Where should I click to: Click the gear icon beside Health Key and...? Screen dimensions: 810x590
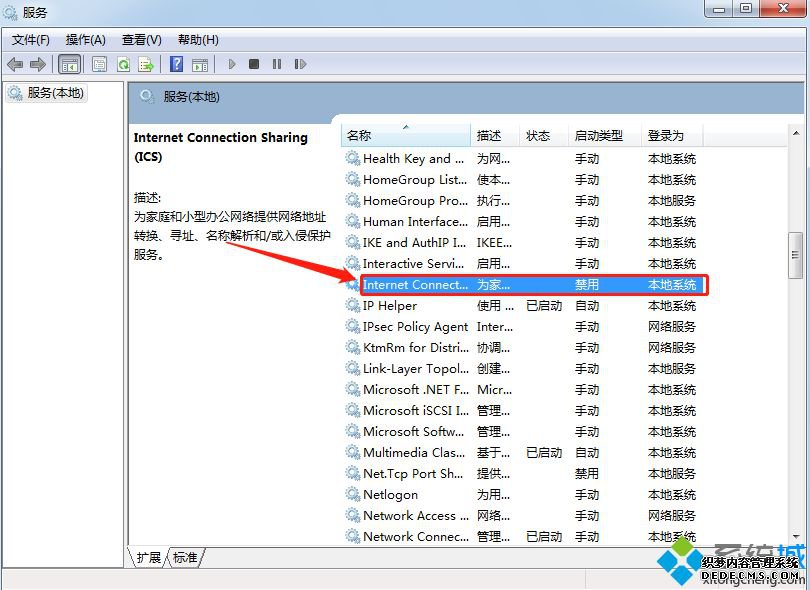(353, 159)
